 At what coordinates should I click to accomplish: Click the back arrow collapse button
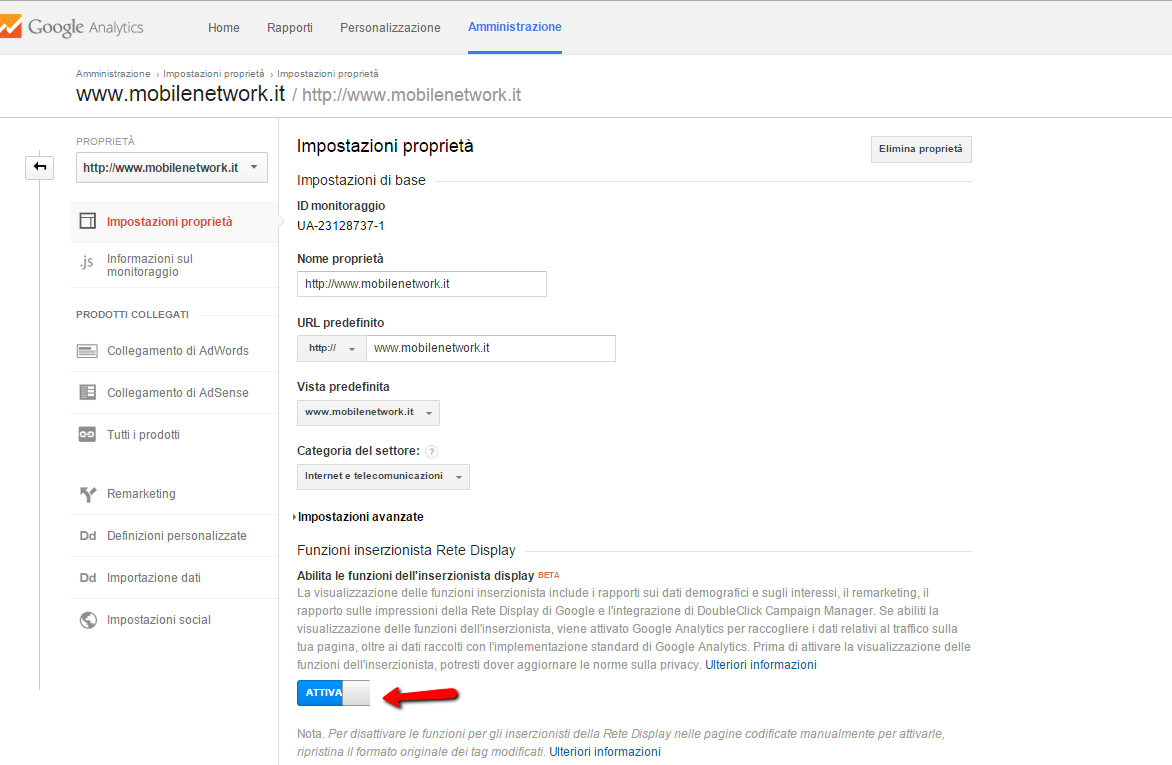pyautogui.click(x=40, y=167)
